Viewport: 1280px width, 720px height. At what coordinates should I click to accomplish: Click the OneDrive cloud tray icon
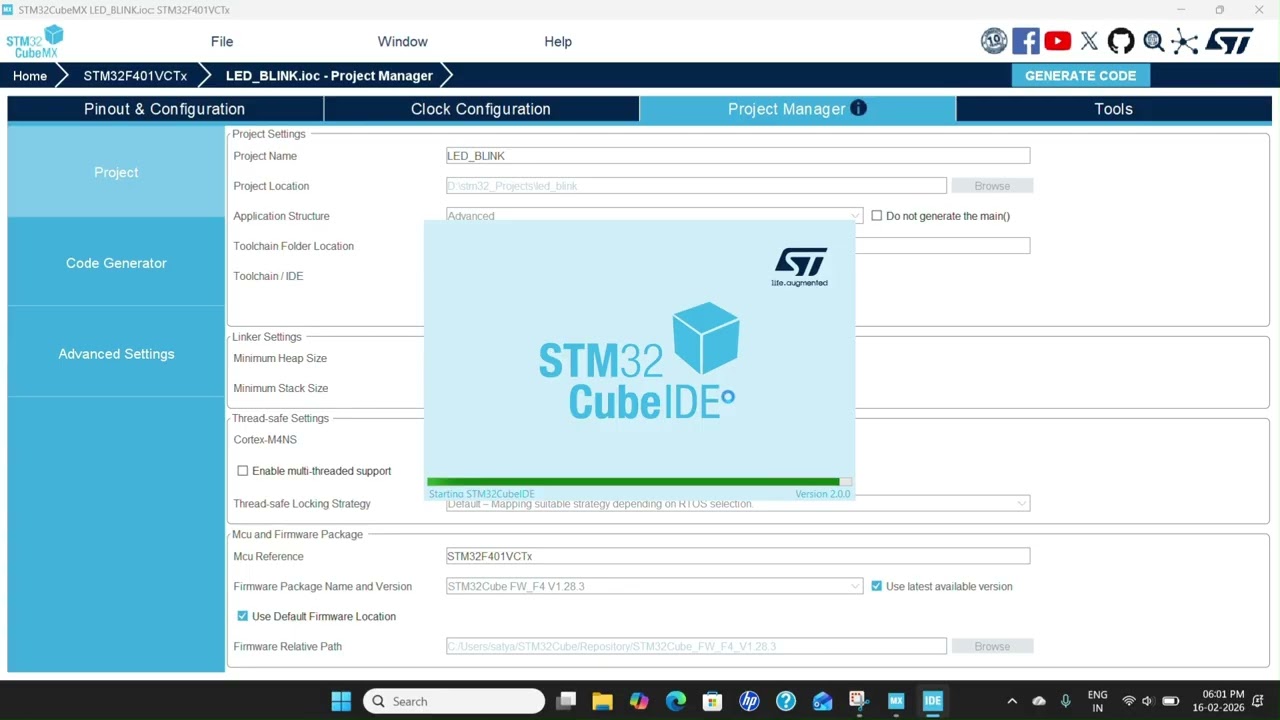point(1039,701)
